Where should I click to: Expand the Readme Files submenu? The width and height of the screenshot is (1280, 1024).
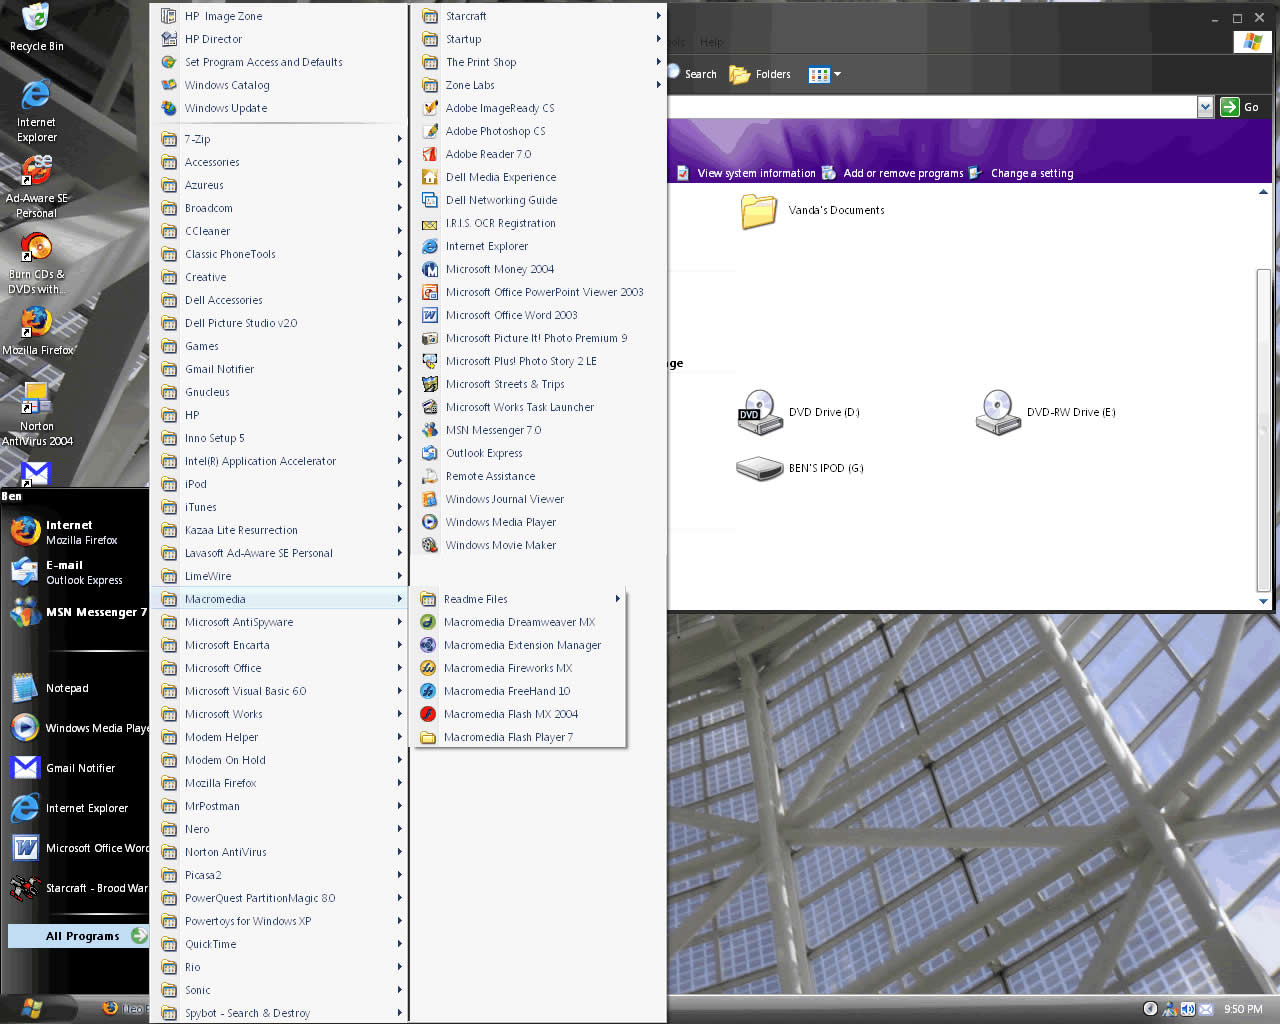click(519, 599)
